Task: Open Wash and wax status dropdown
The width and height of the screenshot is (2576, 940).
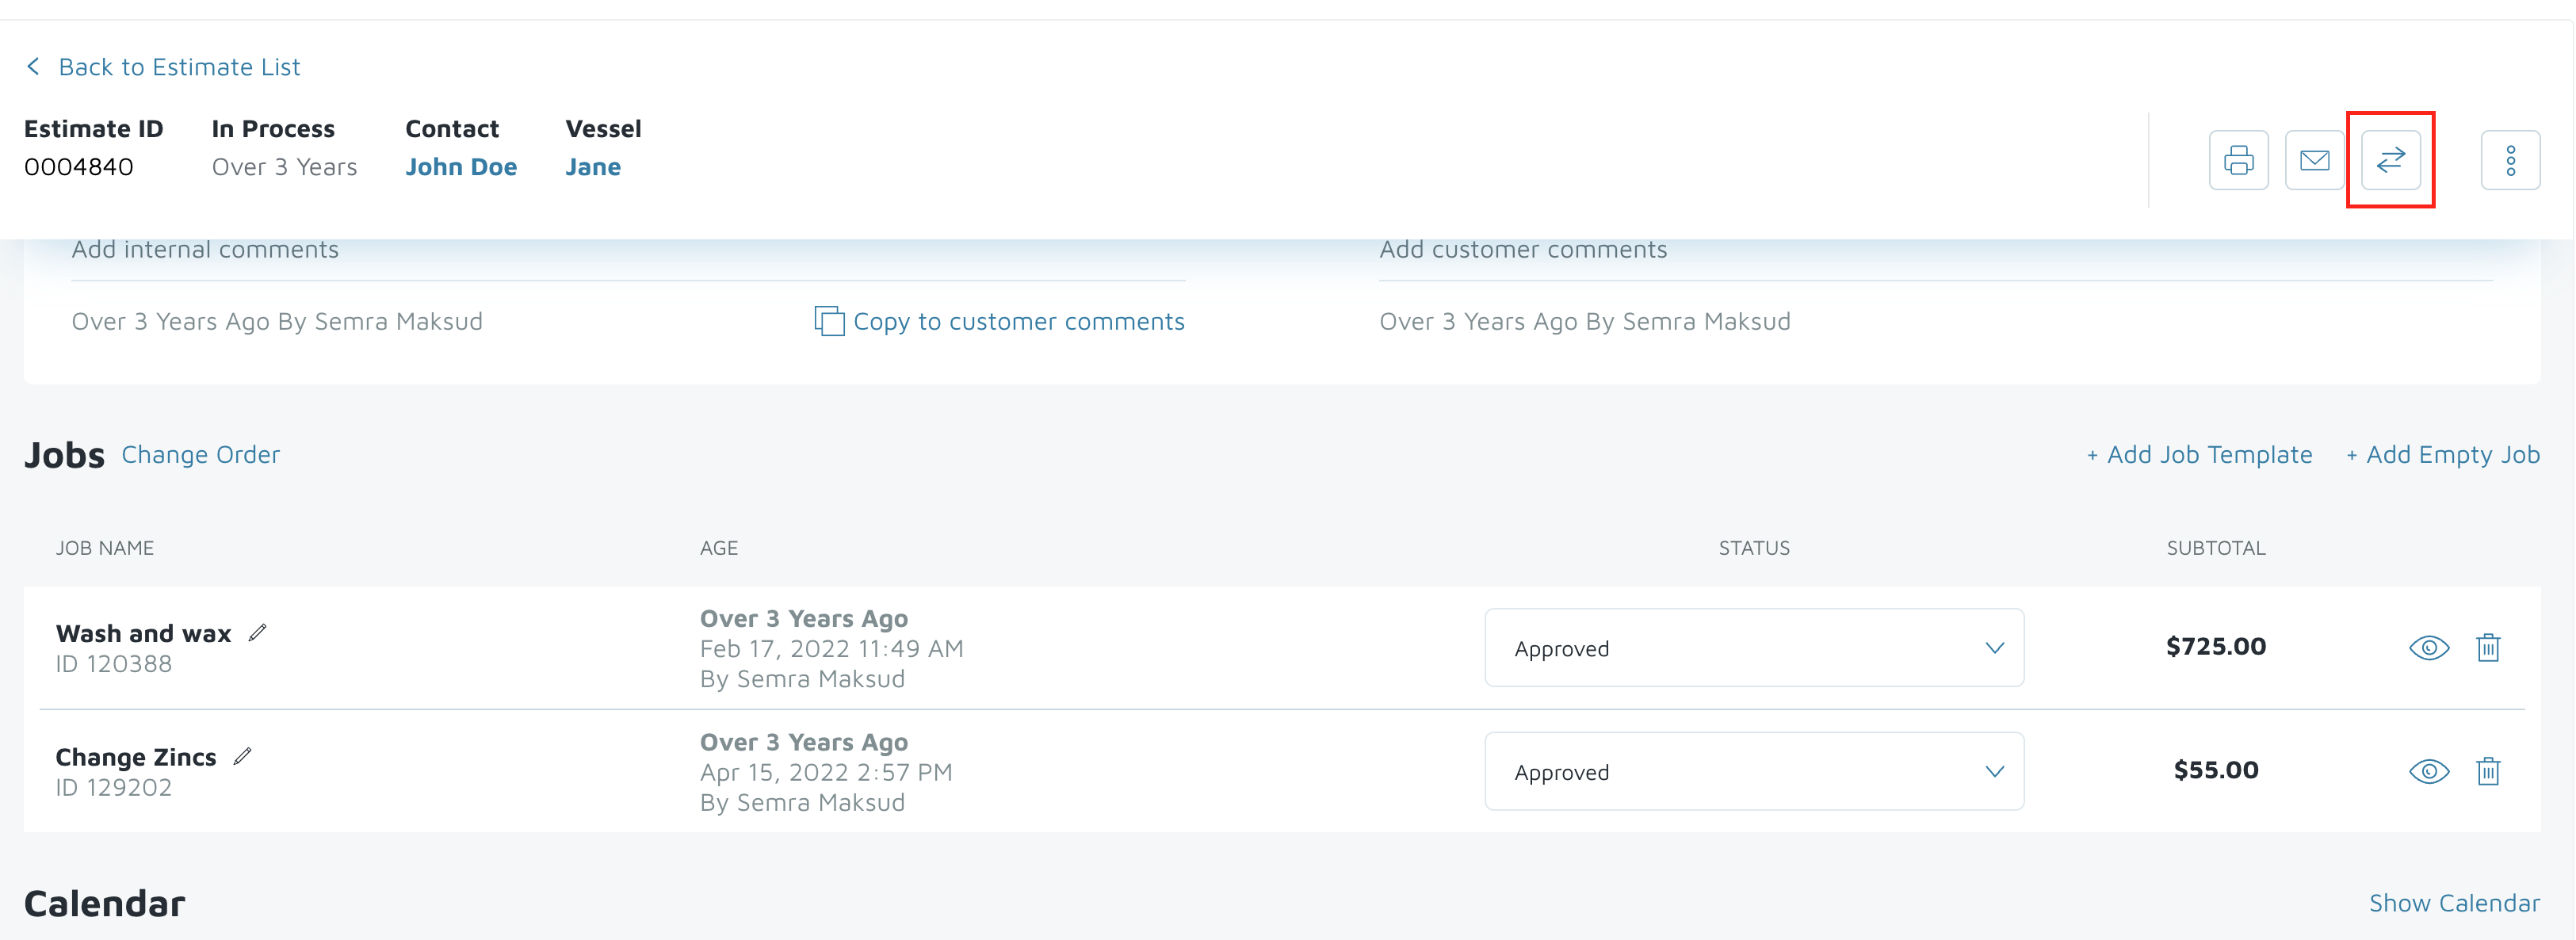Action: pos(1754,648)
